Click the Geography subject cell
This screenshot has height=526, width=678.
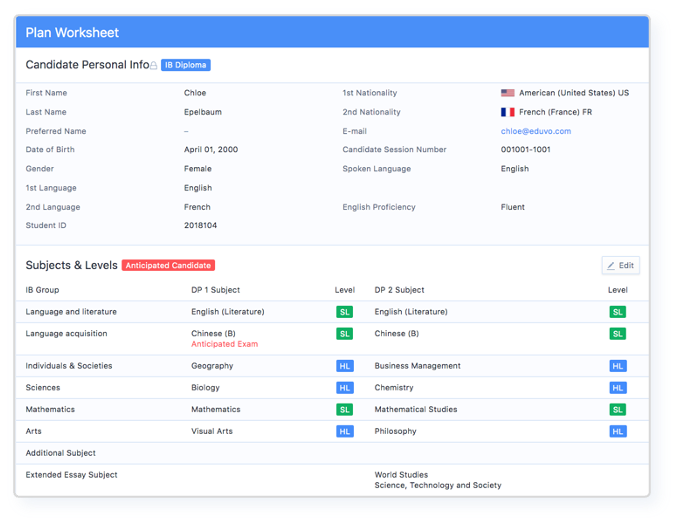pyautogui.click(x=212, y=366)
